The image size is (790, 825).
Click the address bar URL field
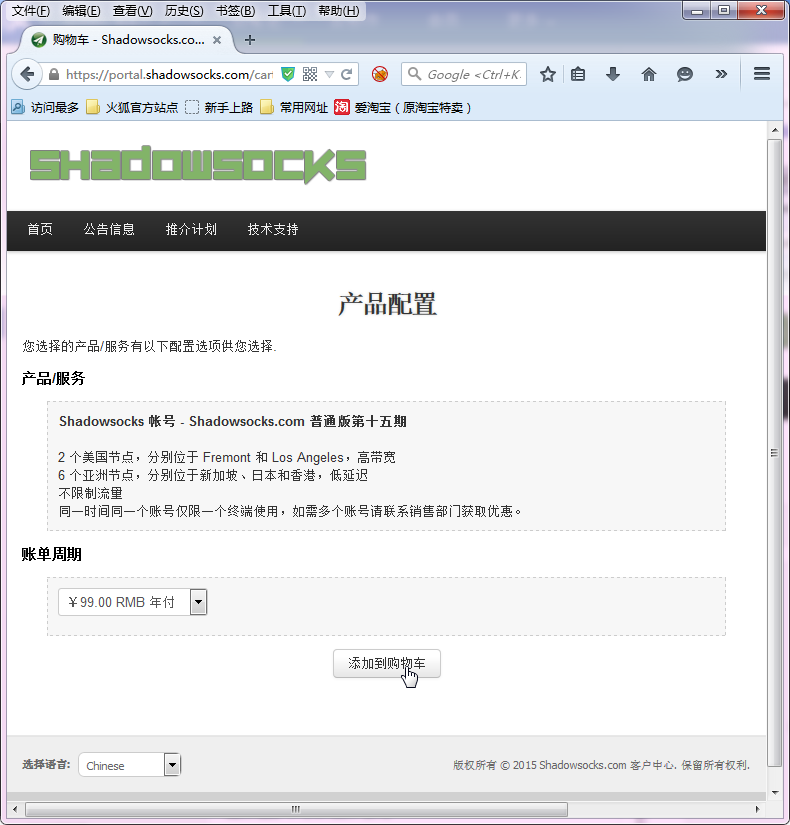click(168, 75)
